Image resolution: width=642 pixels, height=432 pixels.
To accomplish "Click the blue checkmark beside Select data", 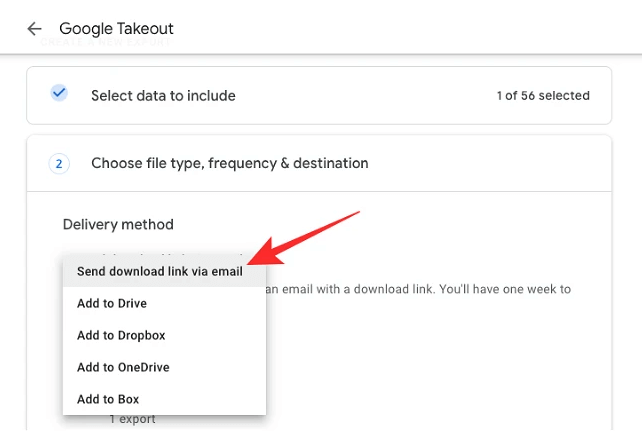I will click(59, 93).
